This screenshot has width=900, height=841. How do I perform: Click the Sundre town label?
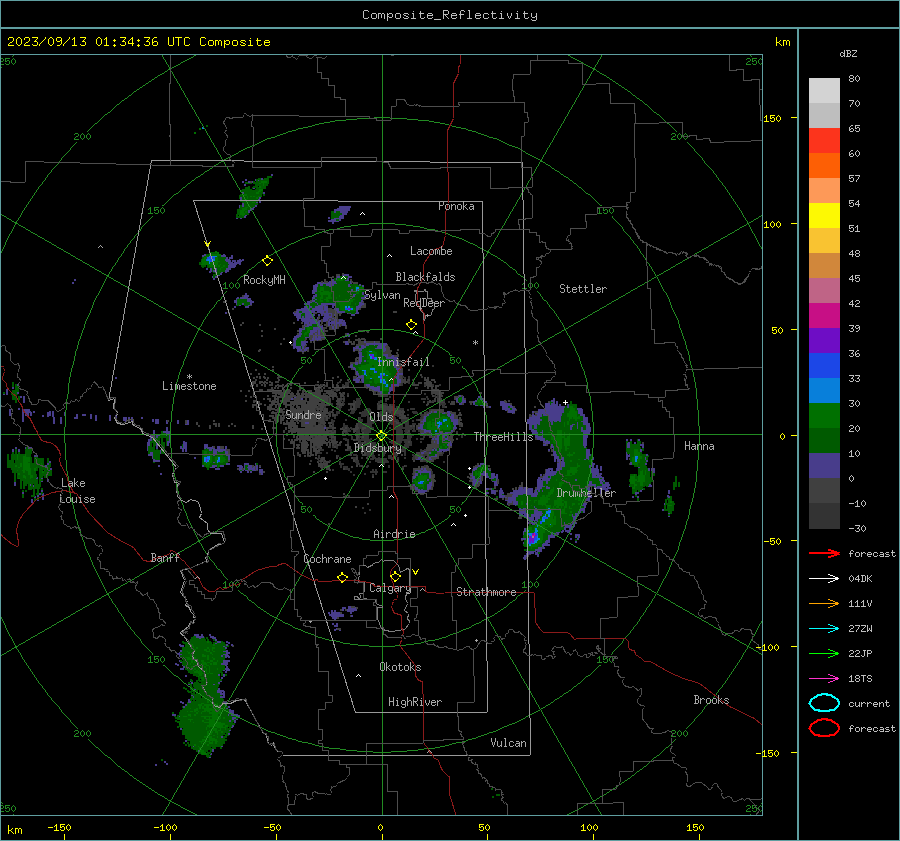[x=303, y=415]
